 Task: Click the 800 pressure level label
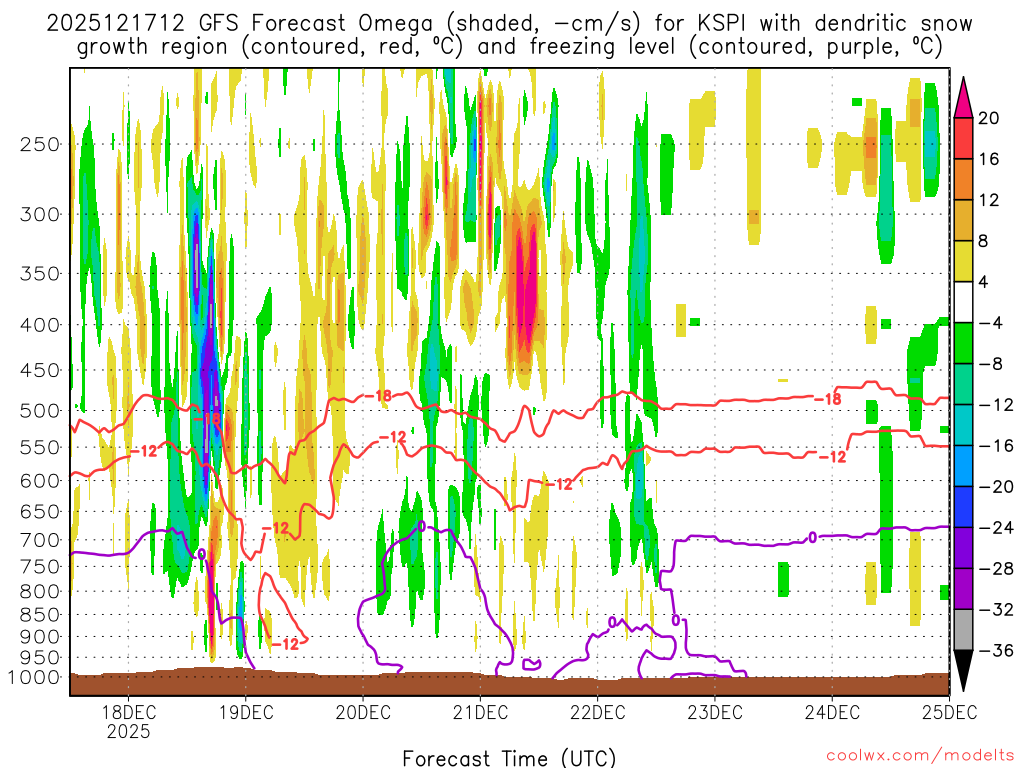coord(40,591)
